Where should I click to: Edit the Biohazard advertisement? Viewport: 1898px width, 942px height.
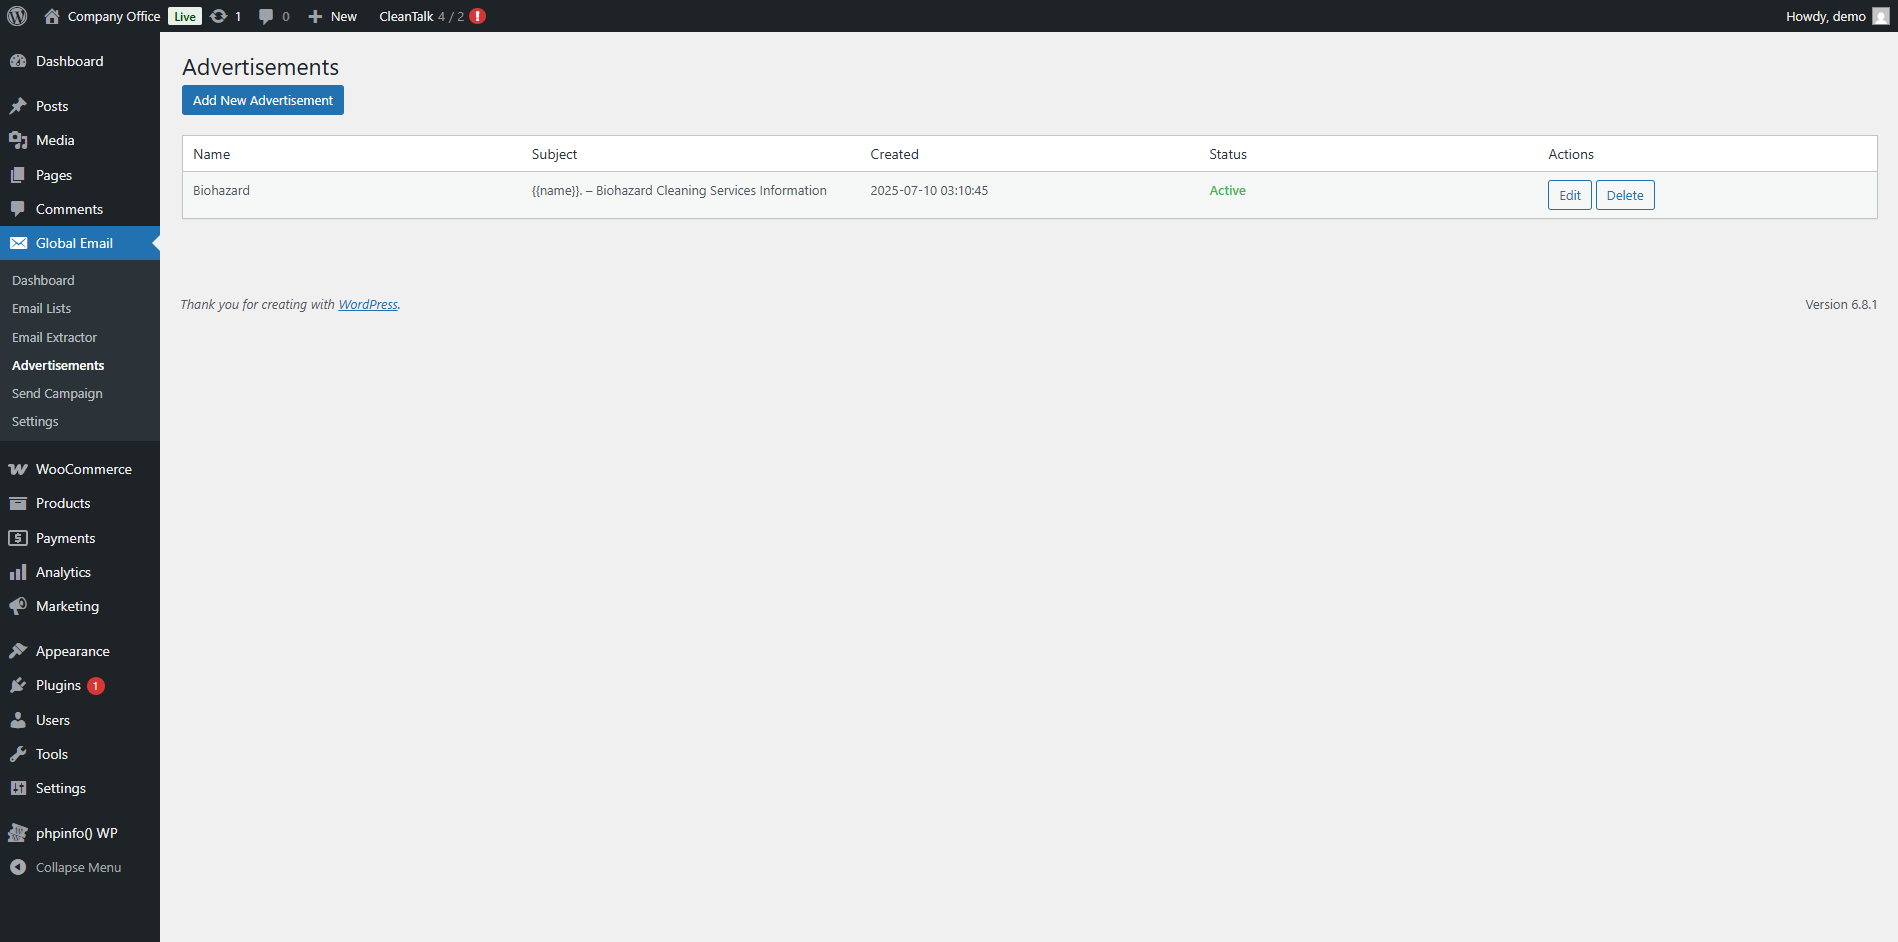pos(1569,195)
